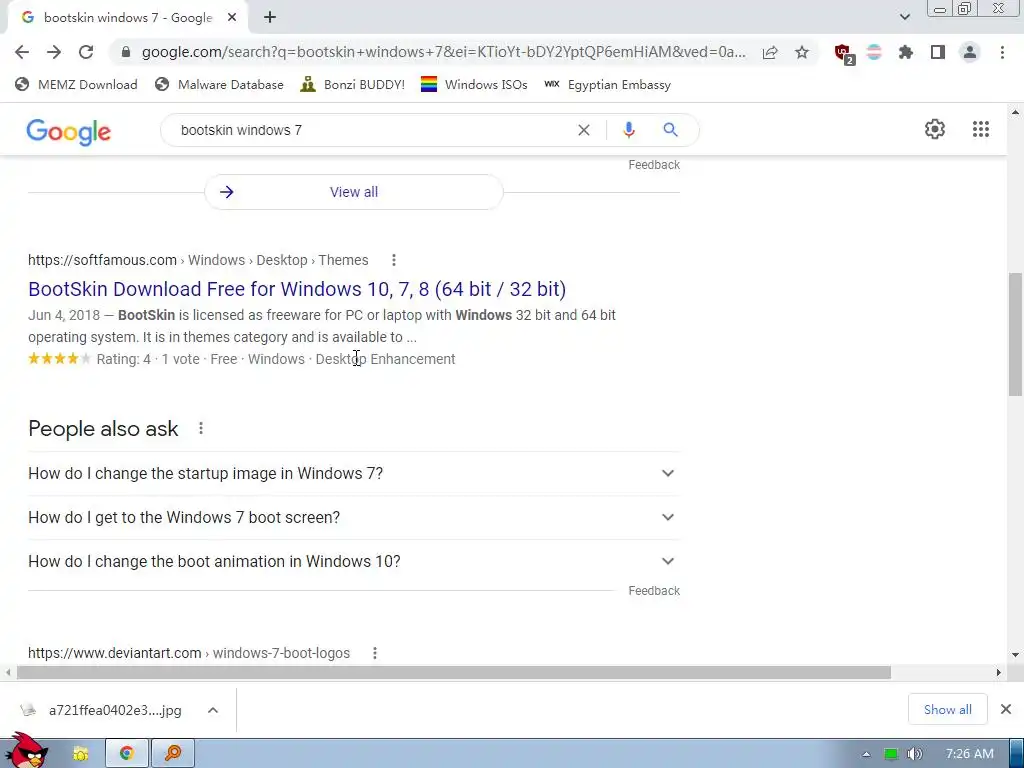Click Feedback below People also ask
The height and width of the screenshot is (768, 1024).
654,591
